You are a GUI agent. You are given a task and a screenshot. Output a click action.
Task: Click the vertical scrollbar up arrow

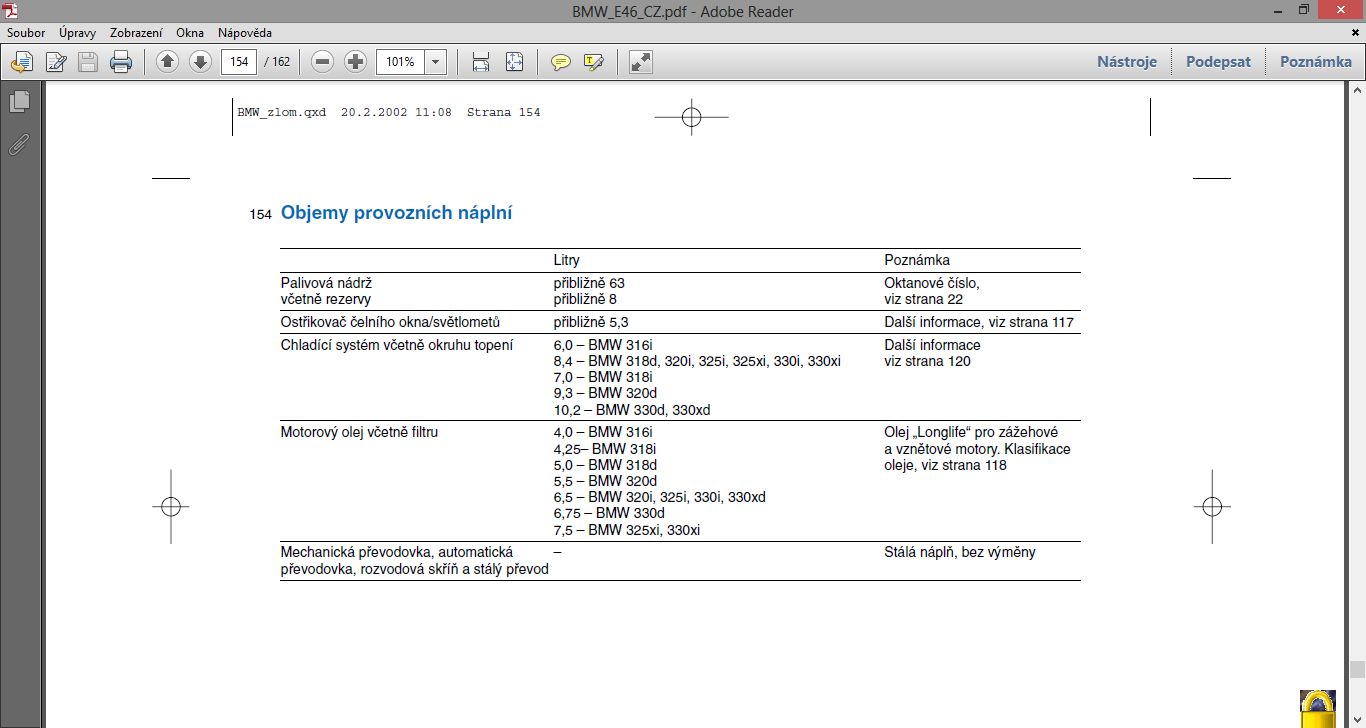pyautogui.click(x=1357, y=91)
